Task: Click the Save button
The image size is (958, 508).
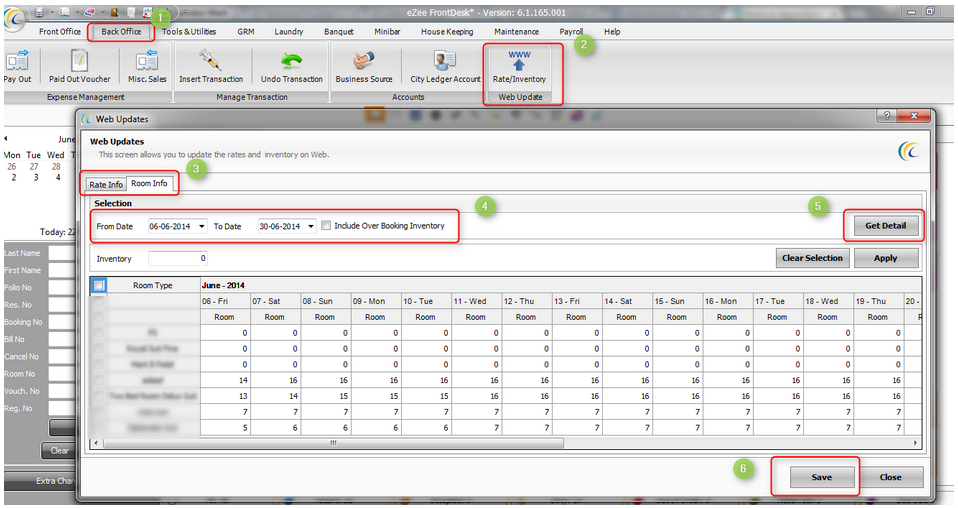Action: coord(821,477)
